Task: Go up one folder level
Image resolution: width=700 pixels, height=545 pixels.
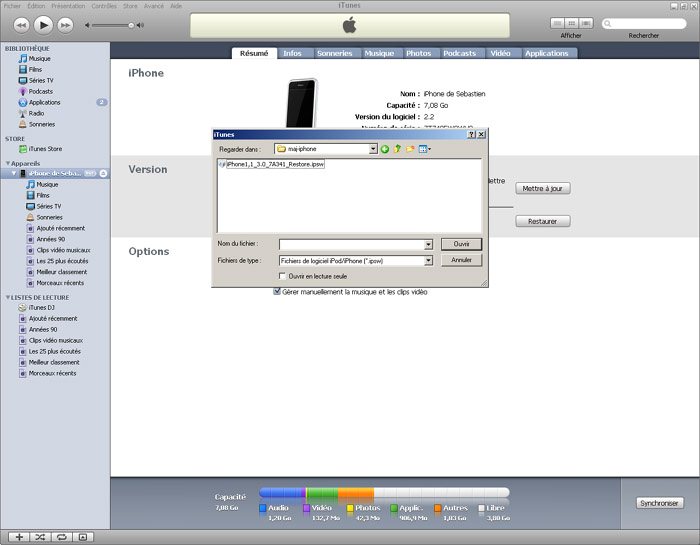Action: (397, 149)
